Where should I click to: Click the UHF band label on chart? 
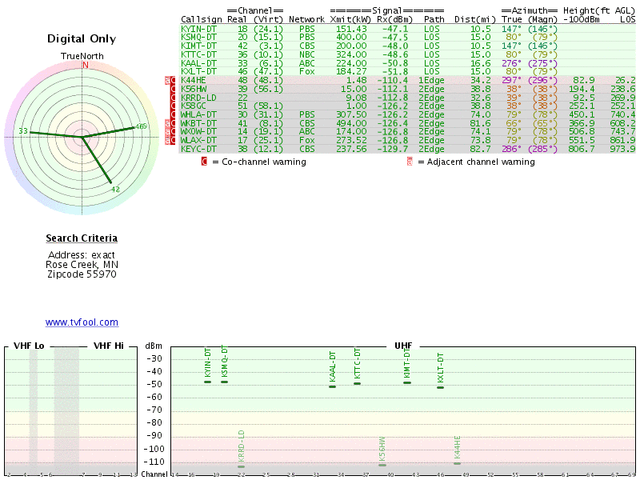403,346
